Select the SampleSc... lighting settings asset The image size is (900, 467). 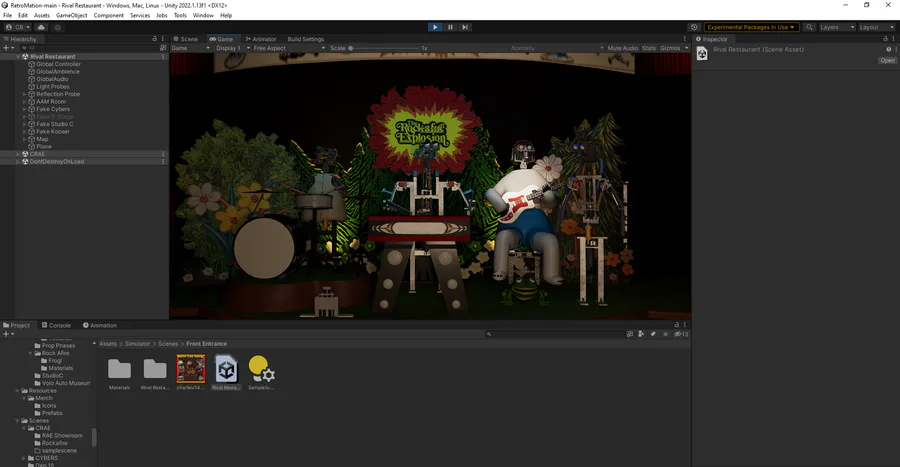coord(261,372)
